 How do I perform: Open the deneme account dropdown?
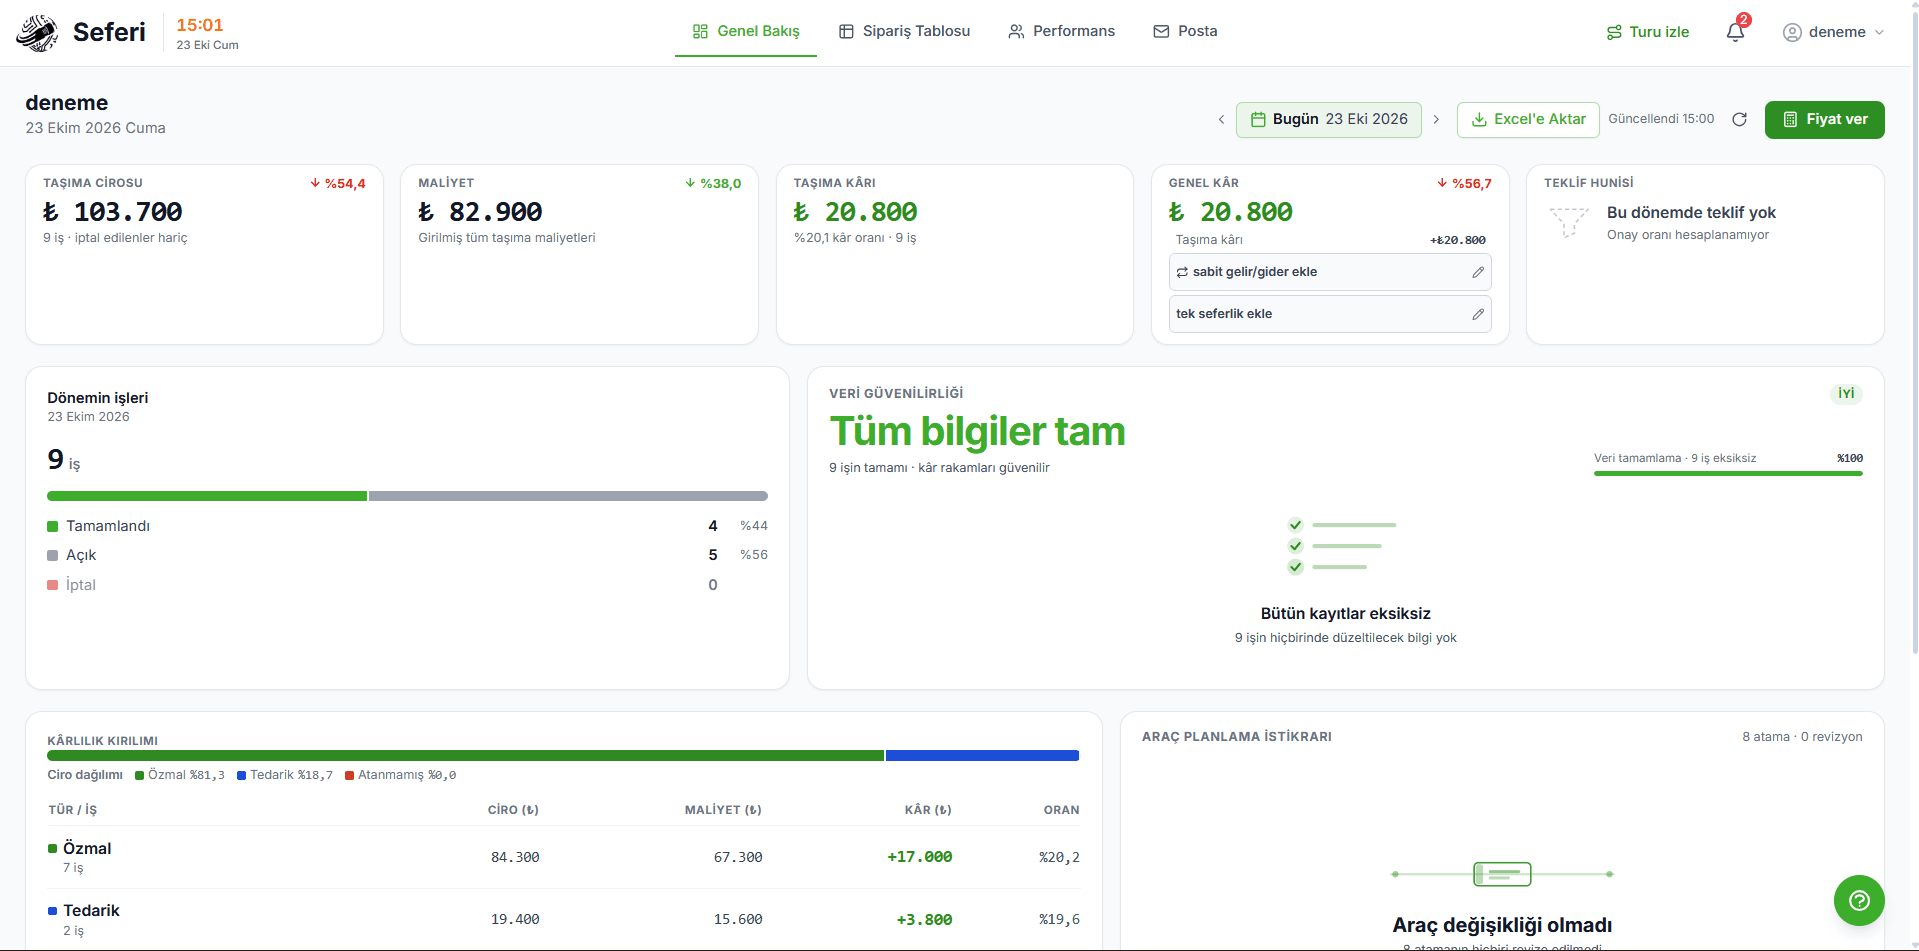pyautogui.click(x=1834, y=32)
